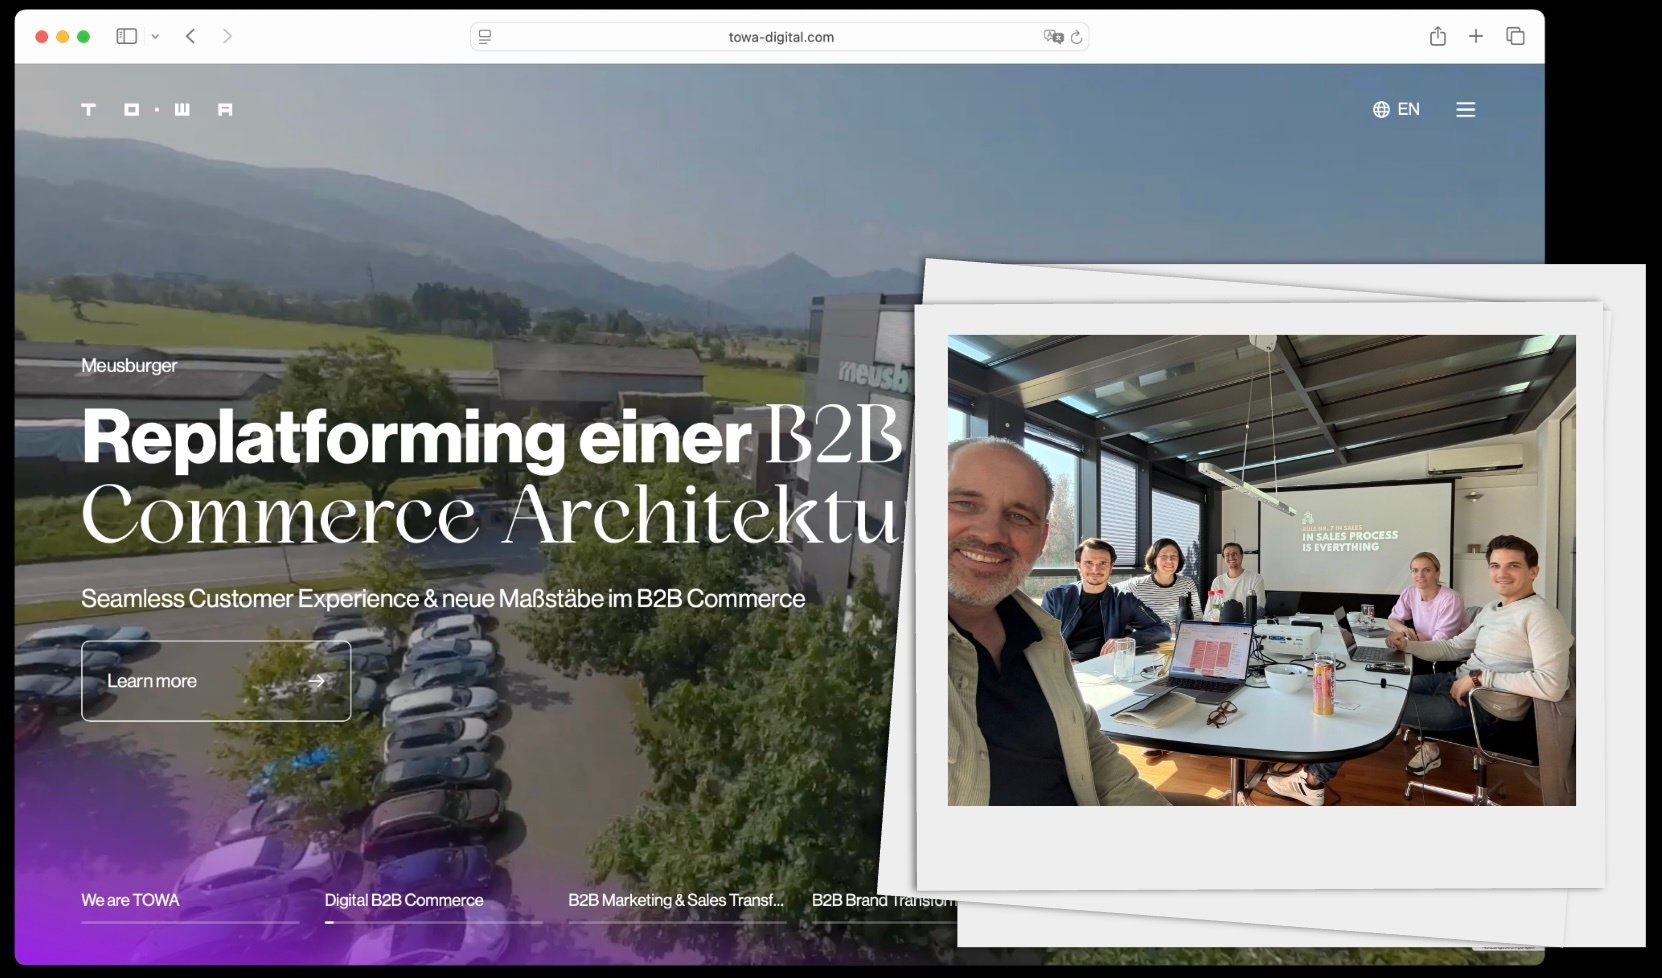Reload the towa-digital.com page
The height and width of the screenshot is (978, 1662).
1076,37
